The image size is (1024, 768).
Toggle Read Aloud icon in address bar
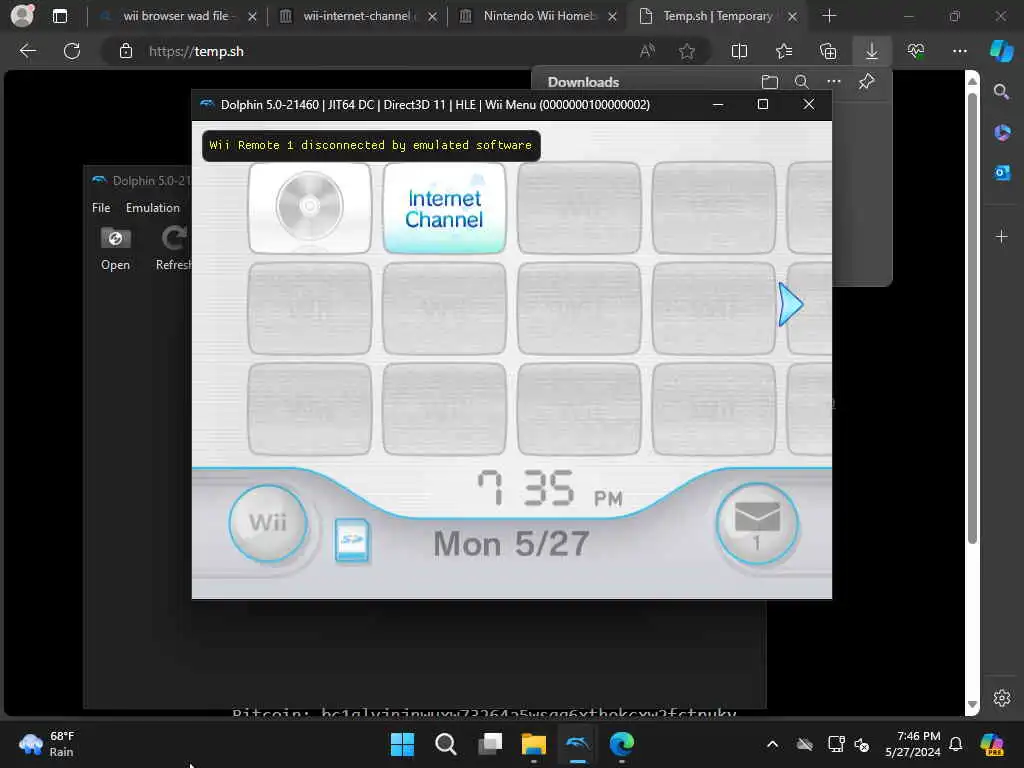click(x=647, y=51)
